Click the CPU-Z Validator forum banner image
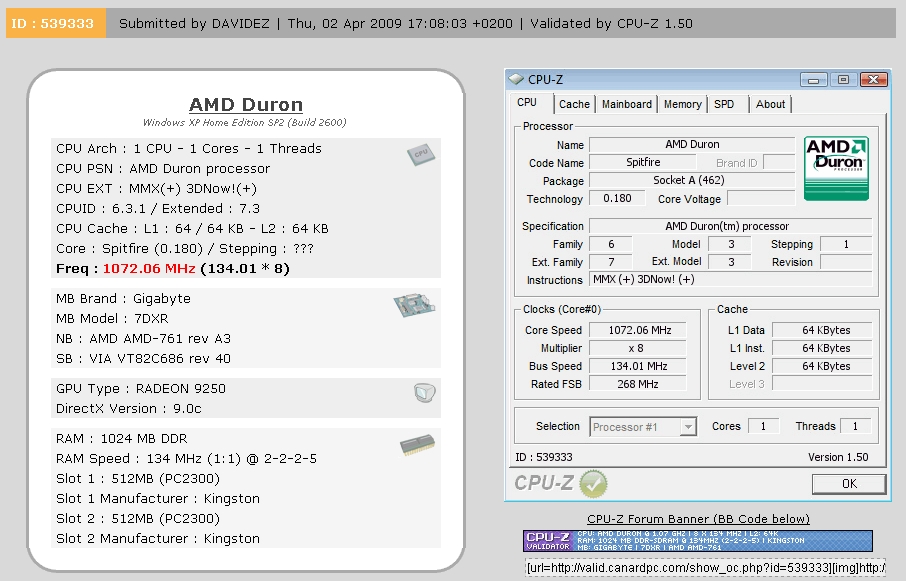 (698, 541)
